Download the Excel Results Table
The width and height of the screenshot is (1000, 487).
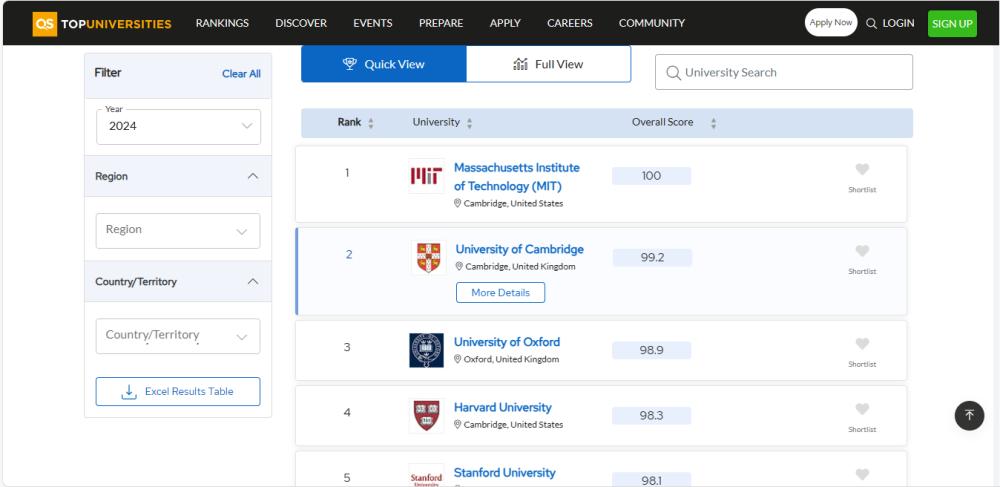point(178,391)
